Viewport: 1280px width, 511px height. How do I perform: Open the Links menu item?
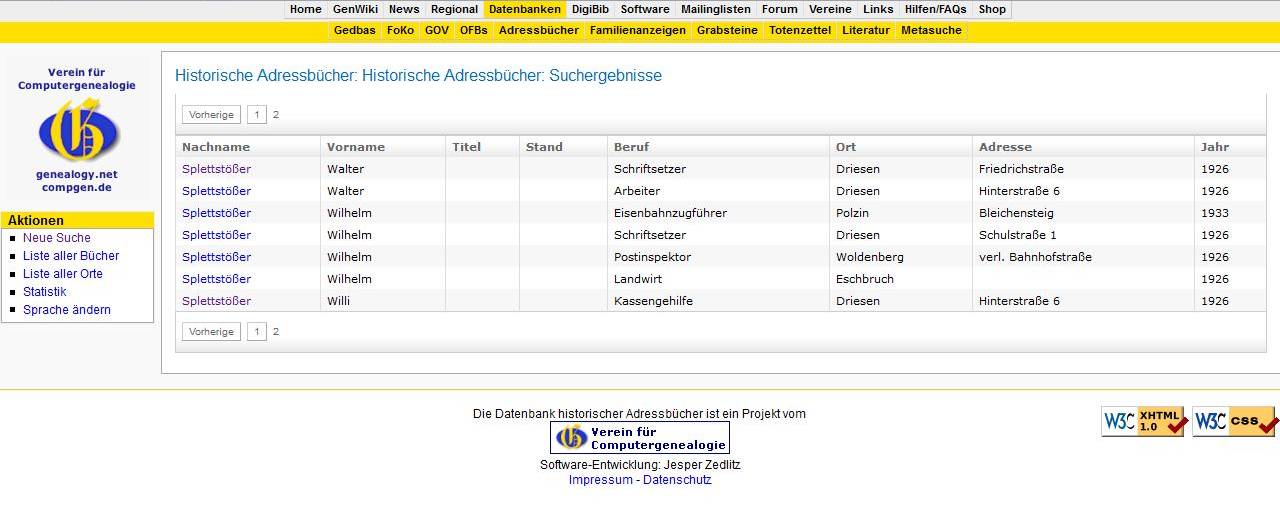[x=878, y=9]
